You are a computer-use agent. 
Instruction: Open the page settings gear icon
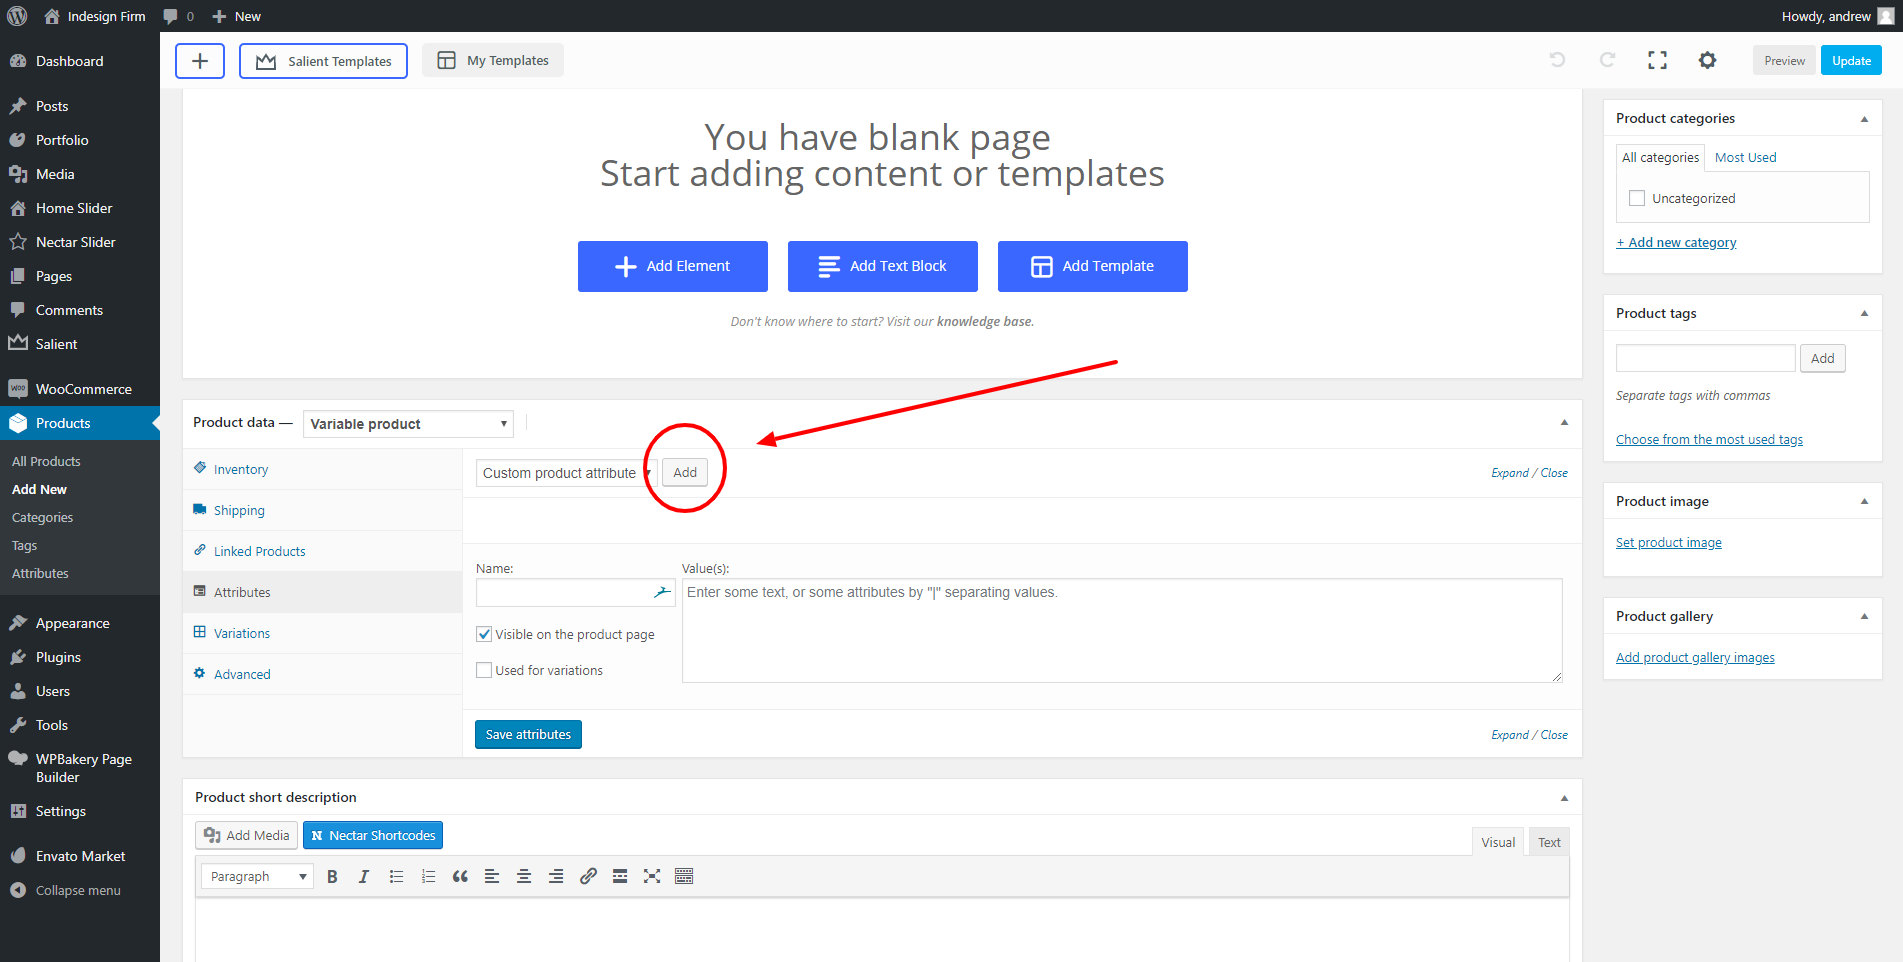coord(1707,61)
